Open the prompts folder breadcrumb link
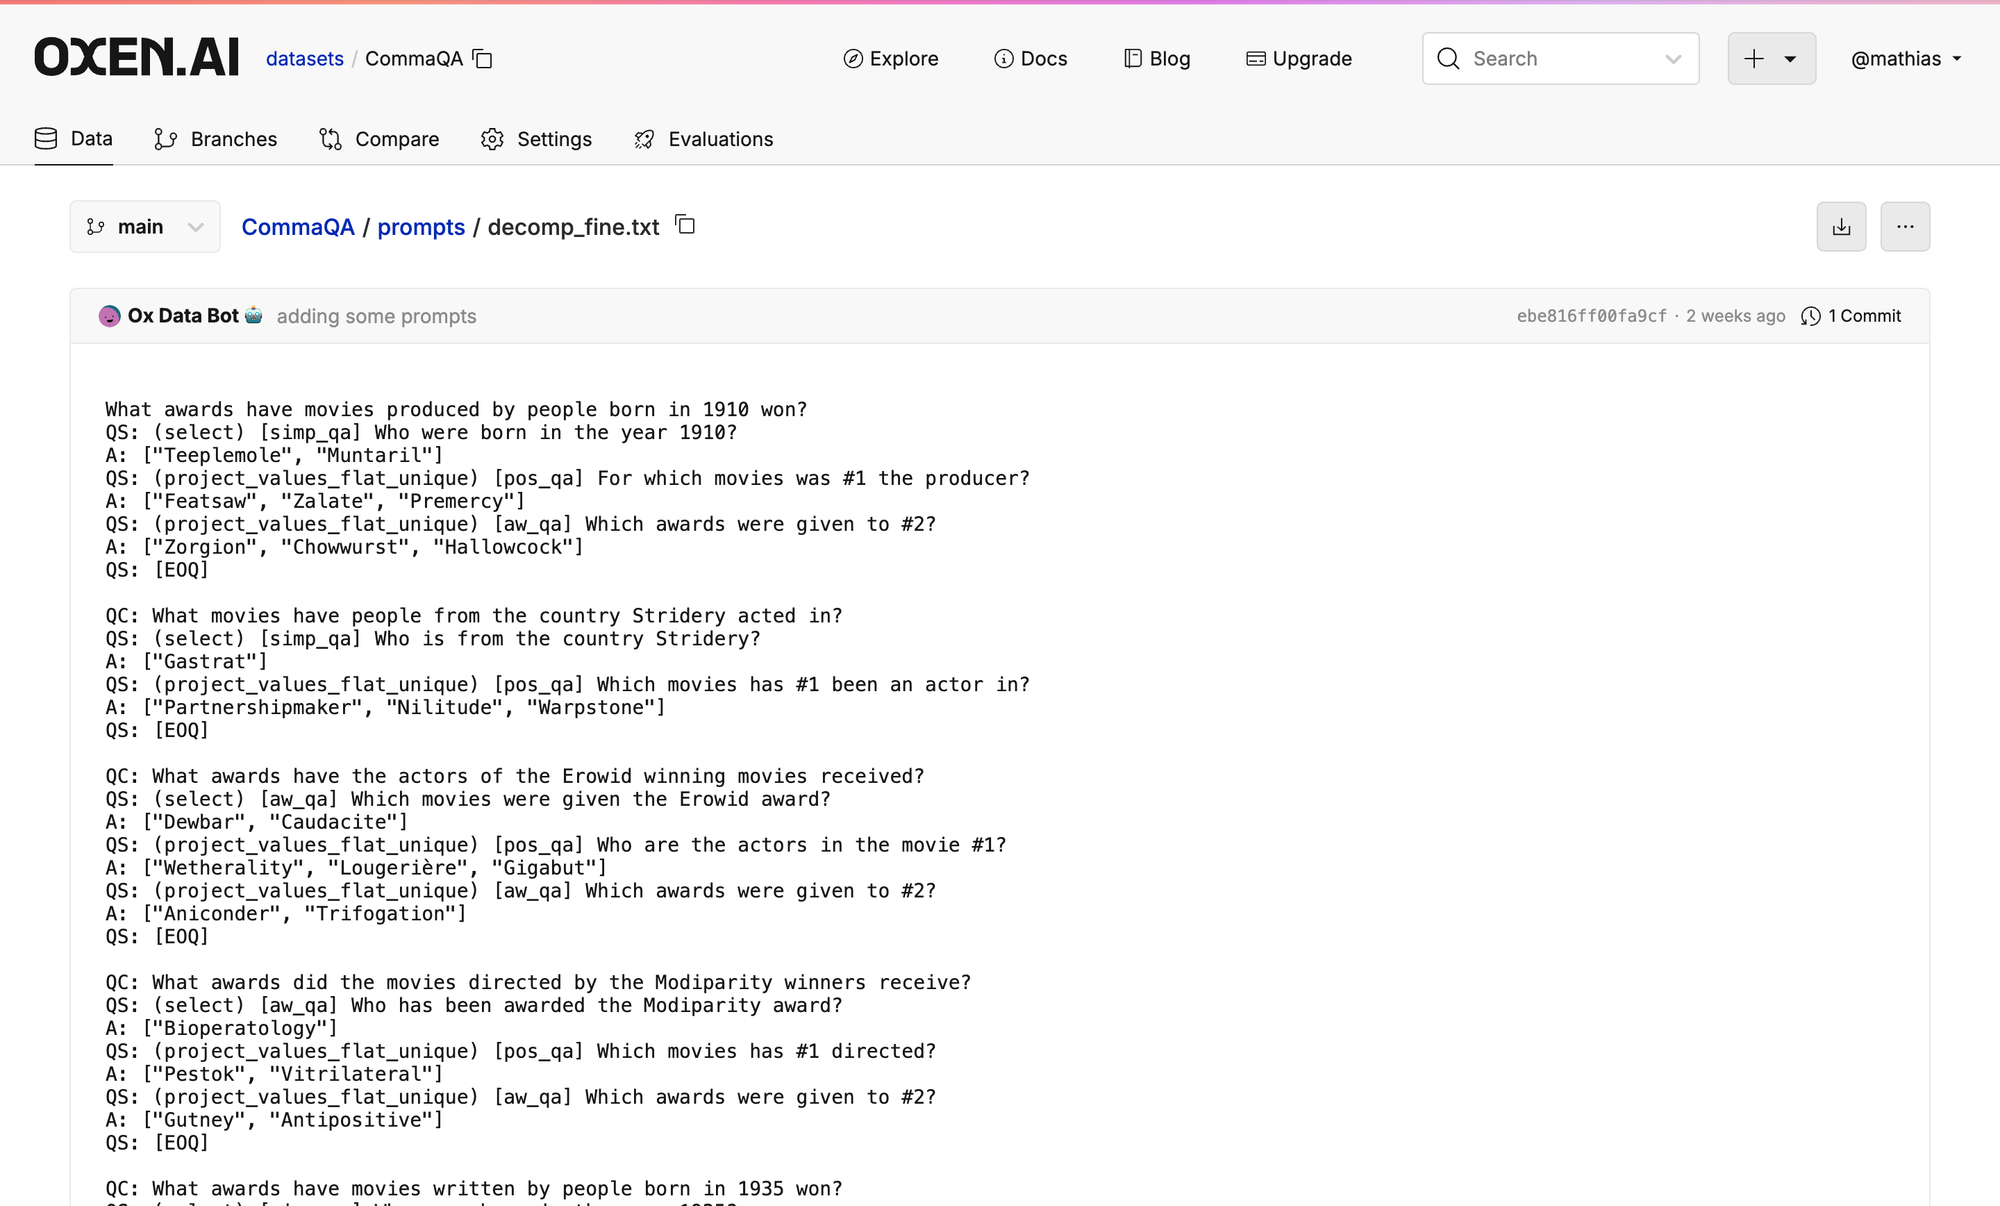2000x1206 pixels. (x=421, y=227)
